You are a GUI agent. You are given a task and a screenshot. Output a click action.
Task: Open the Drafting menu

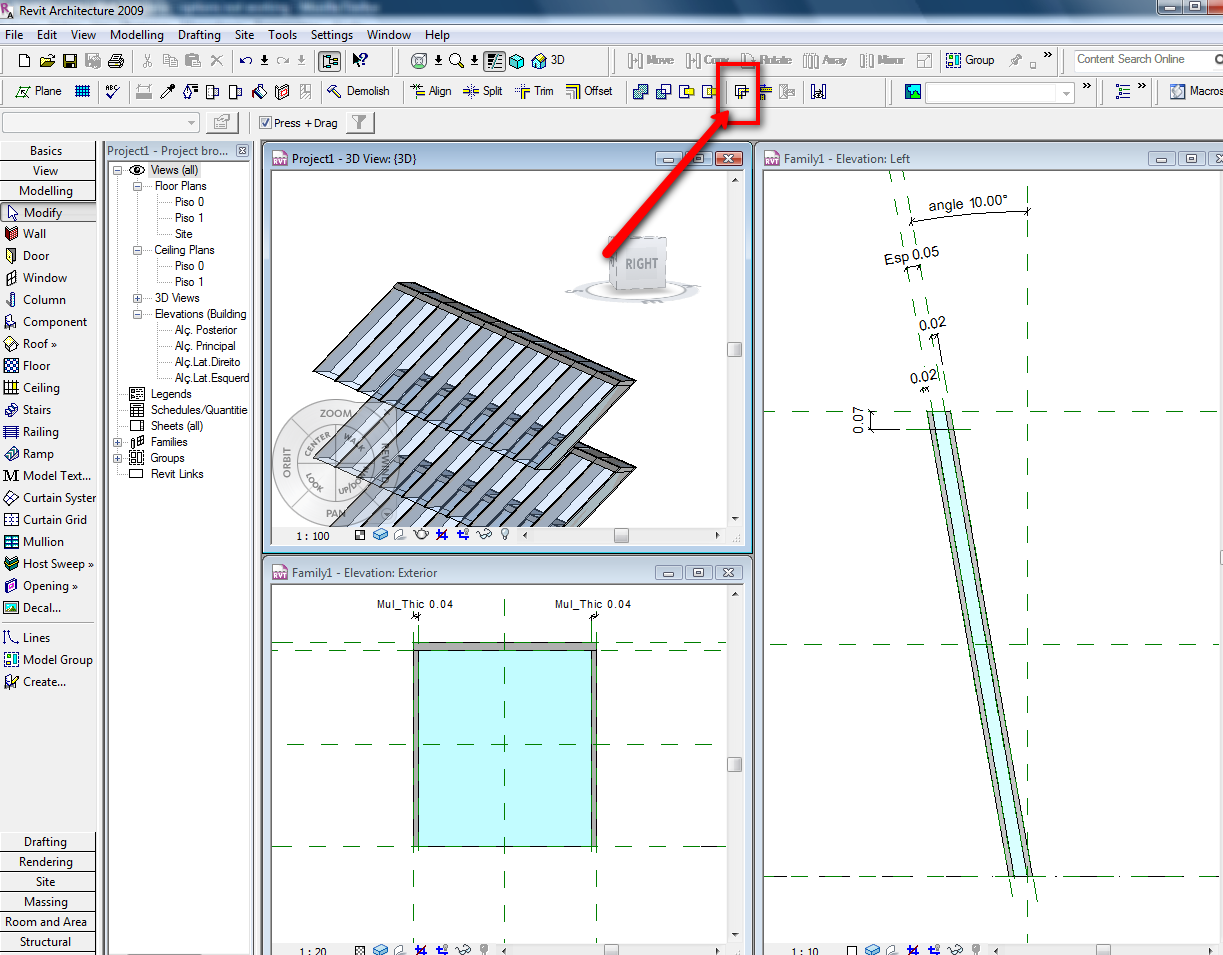(199, 35)
